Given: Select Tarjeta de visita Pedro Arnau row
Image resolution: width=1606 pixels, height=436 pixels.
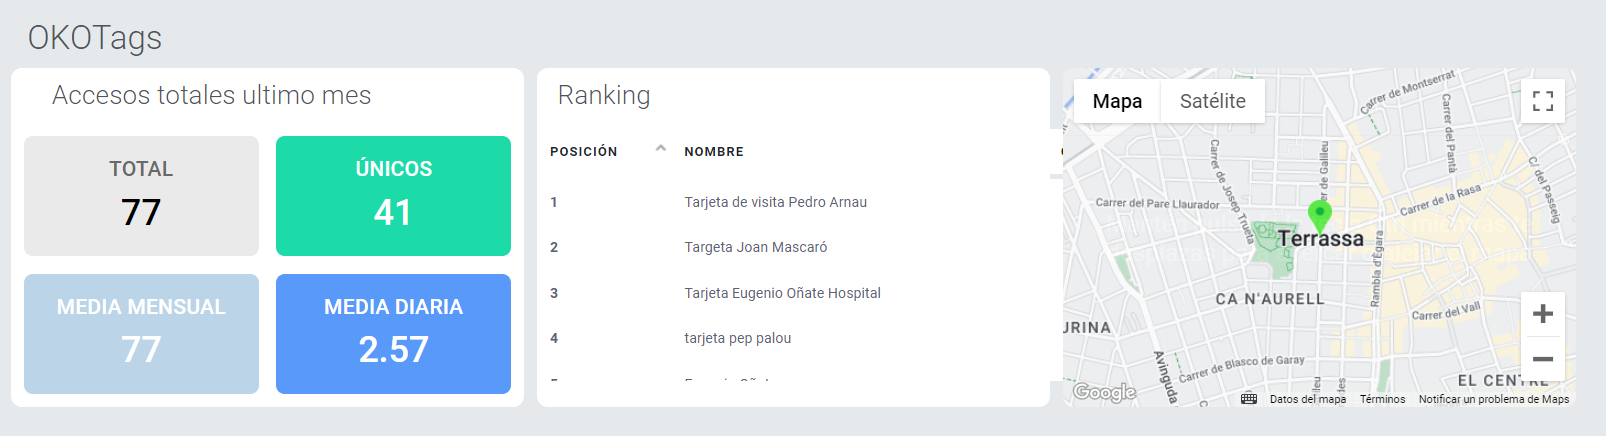Looking at the screenshot, I should click(x=794, y=202).
